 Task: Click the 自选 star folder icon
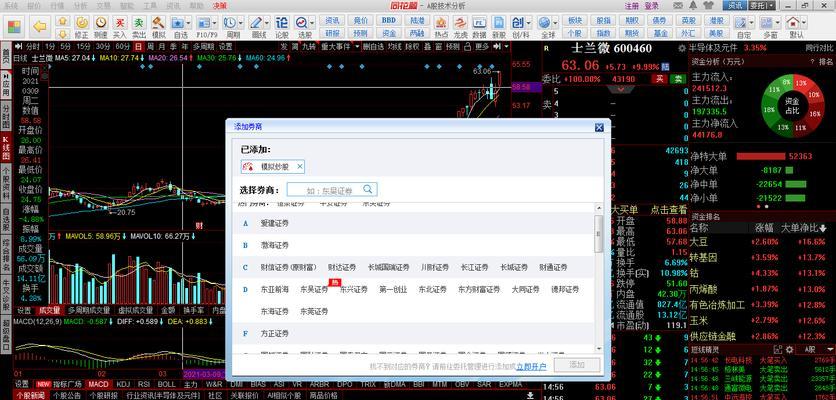point(178,22)
